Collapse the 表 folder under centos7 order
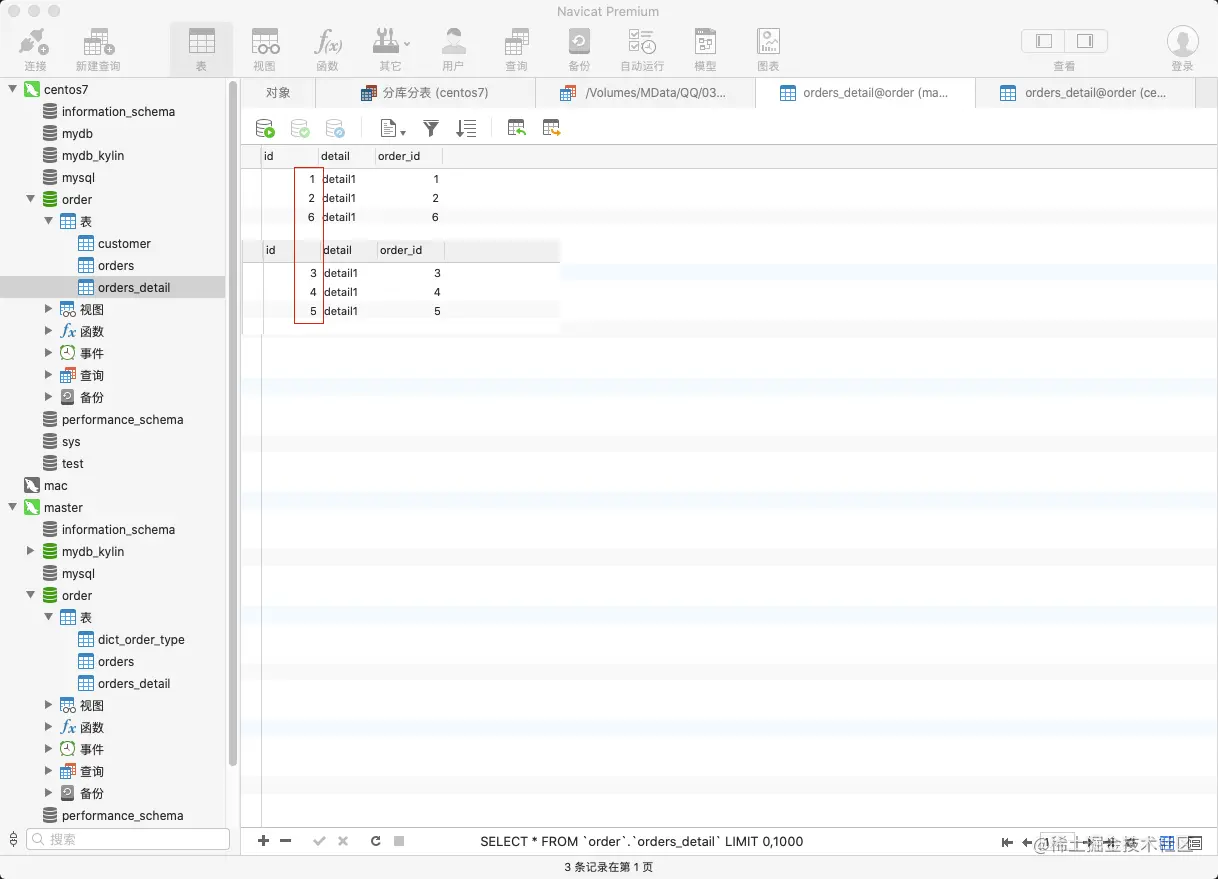The width and height of the screenshot is (1218, 879). pos(48,221)
